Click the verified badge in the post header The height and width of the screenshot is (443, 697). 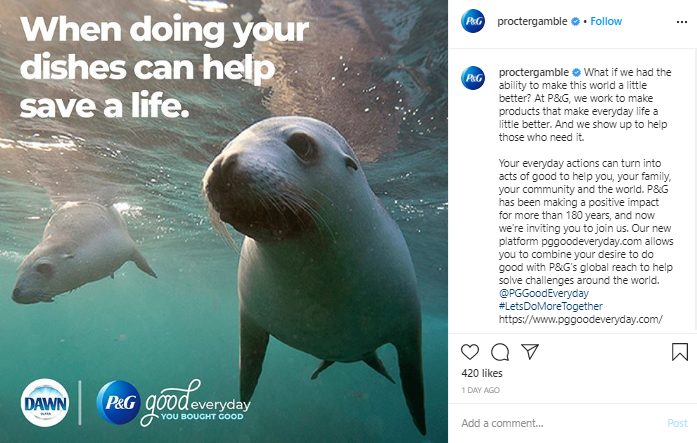pos(575,21)
